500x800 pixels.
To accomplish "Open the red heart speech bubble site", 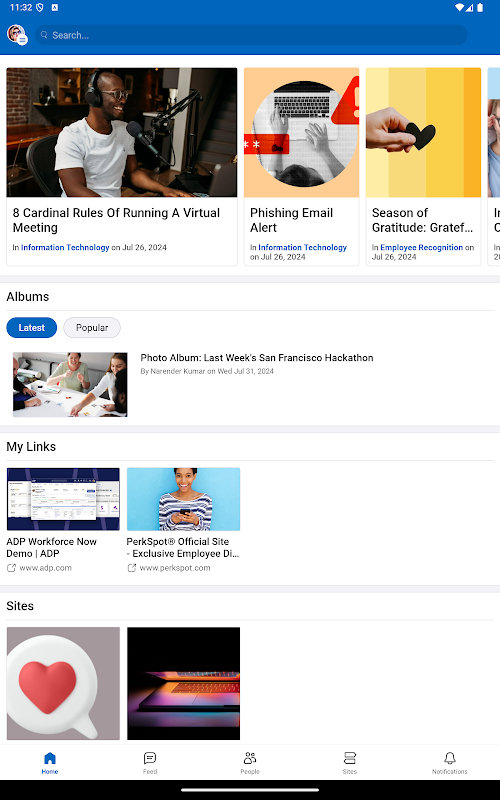I will (63, 684).
